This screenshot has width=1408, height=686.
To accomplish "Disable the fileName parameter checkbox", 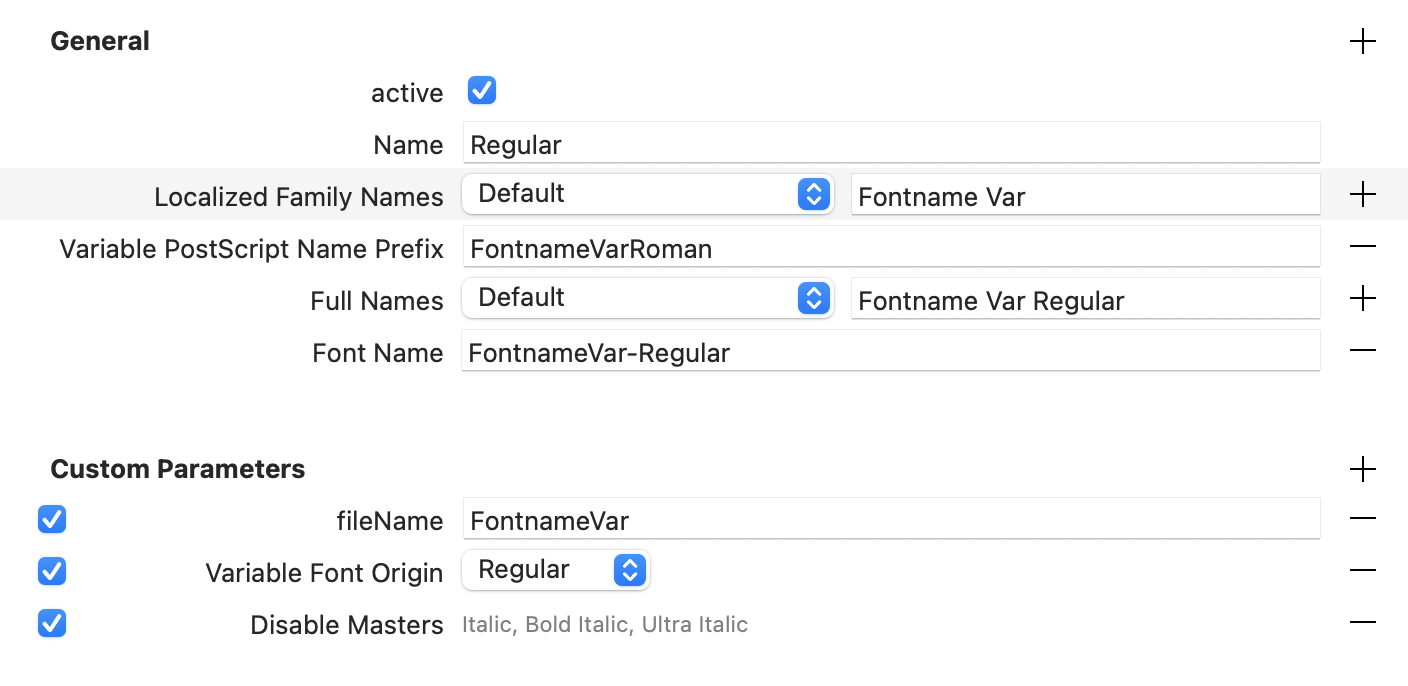I will [52, 519].
